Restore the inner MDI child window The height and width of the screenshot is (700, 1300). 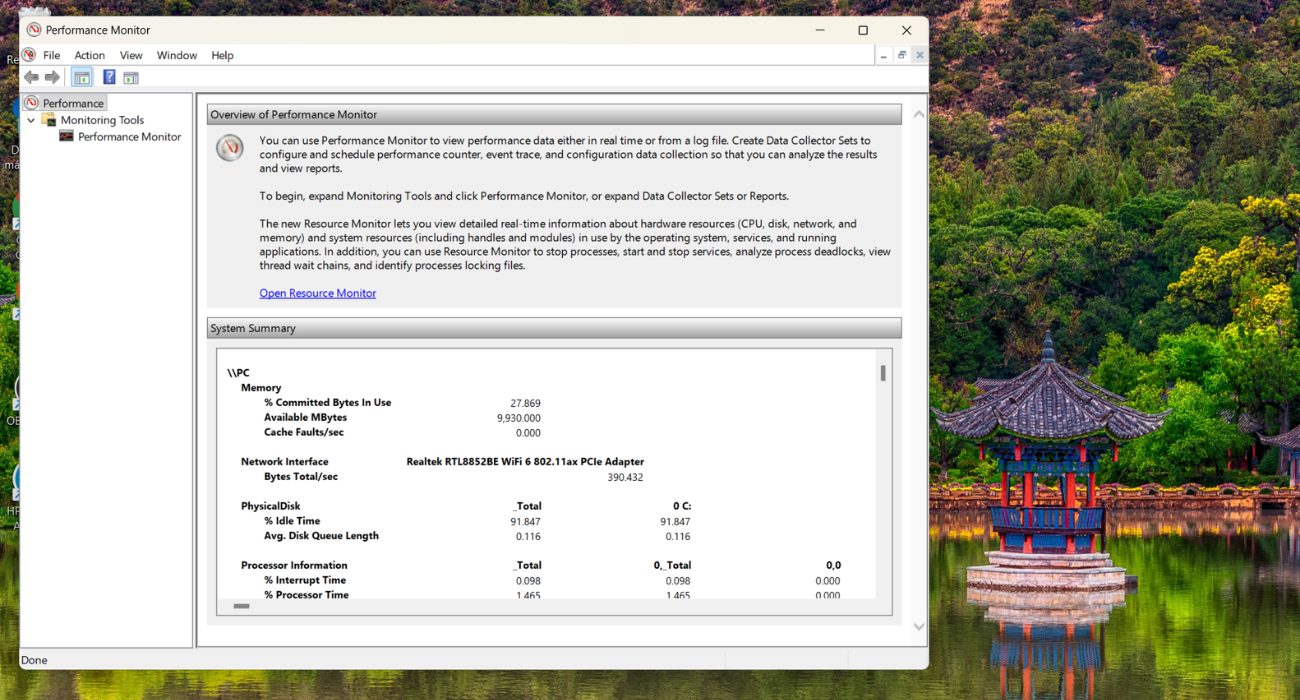902,55
